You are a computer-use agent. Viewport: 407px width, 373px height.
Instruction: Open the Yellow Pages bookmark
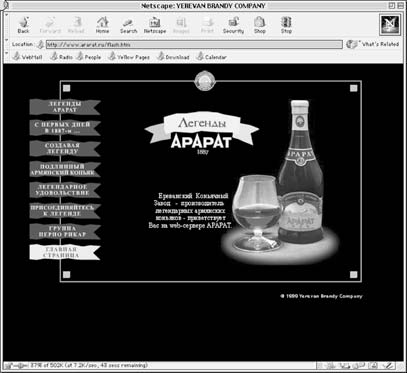(129, 57)
